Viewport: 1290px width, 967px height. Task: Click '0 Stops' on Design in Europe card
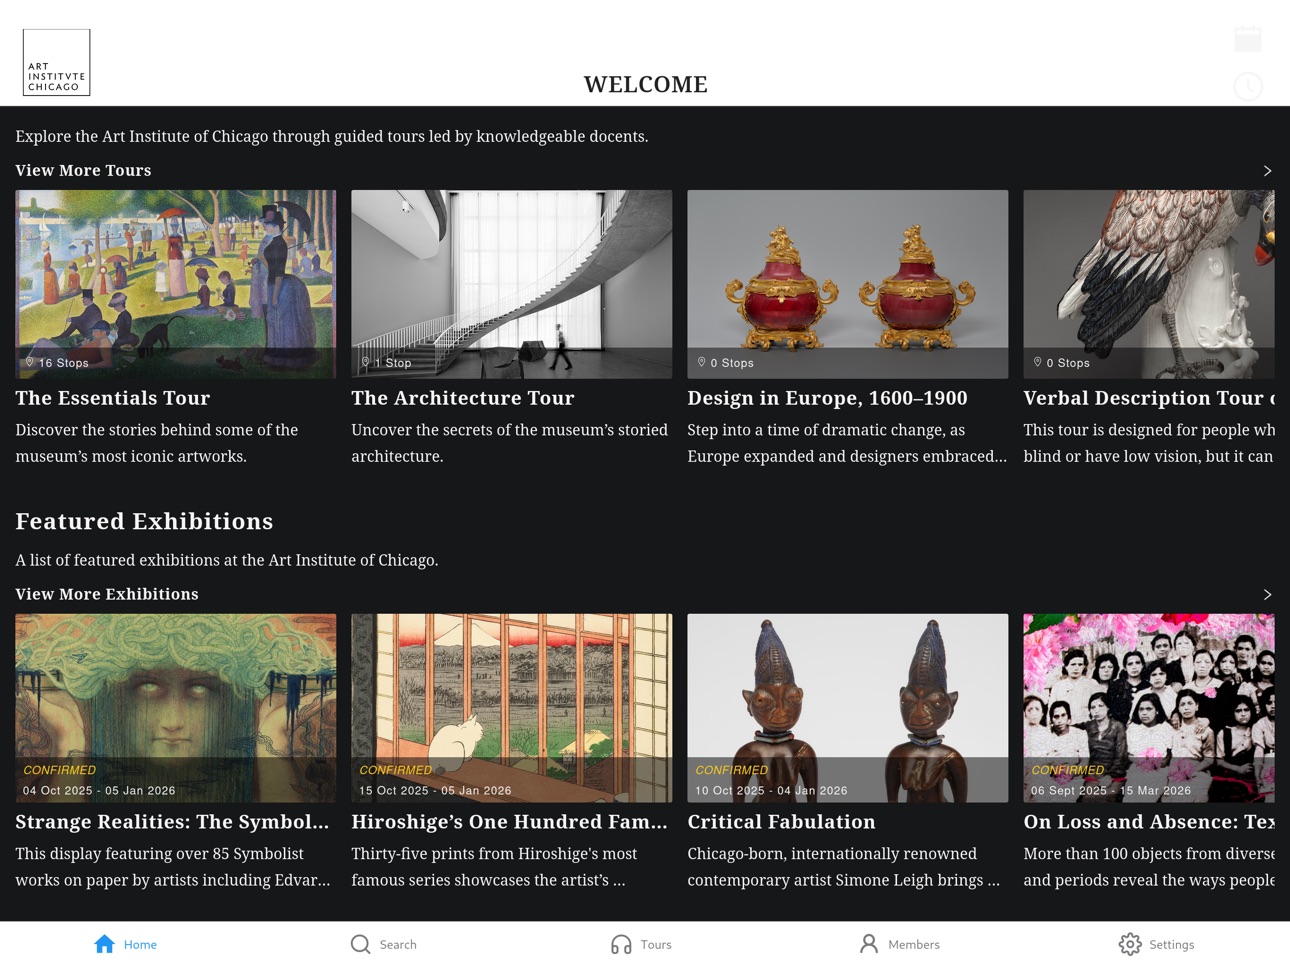point(732,363)
